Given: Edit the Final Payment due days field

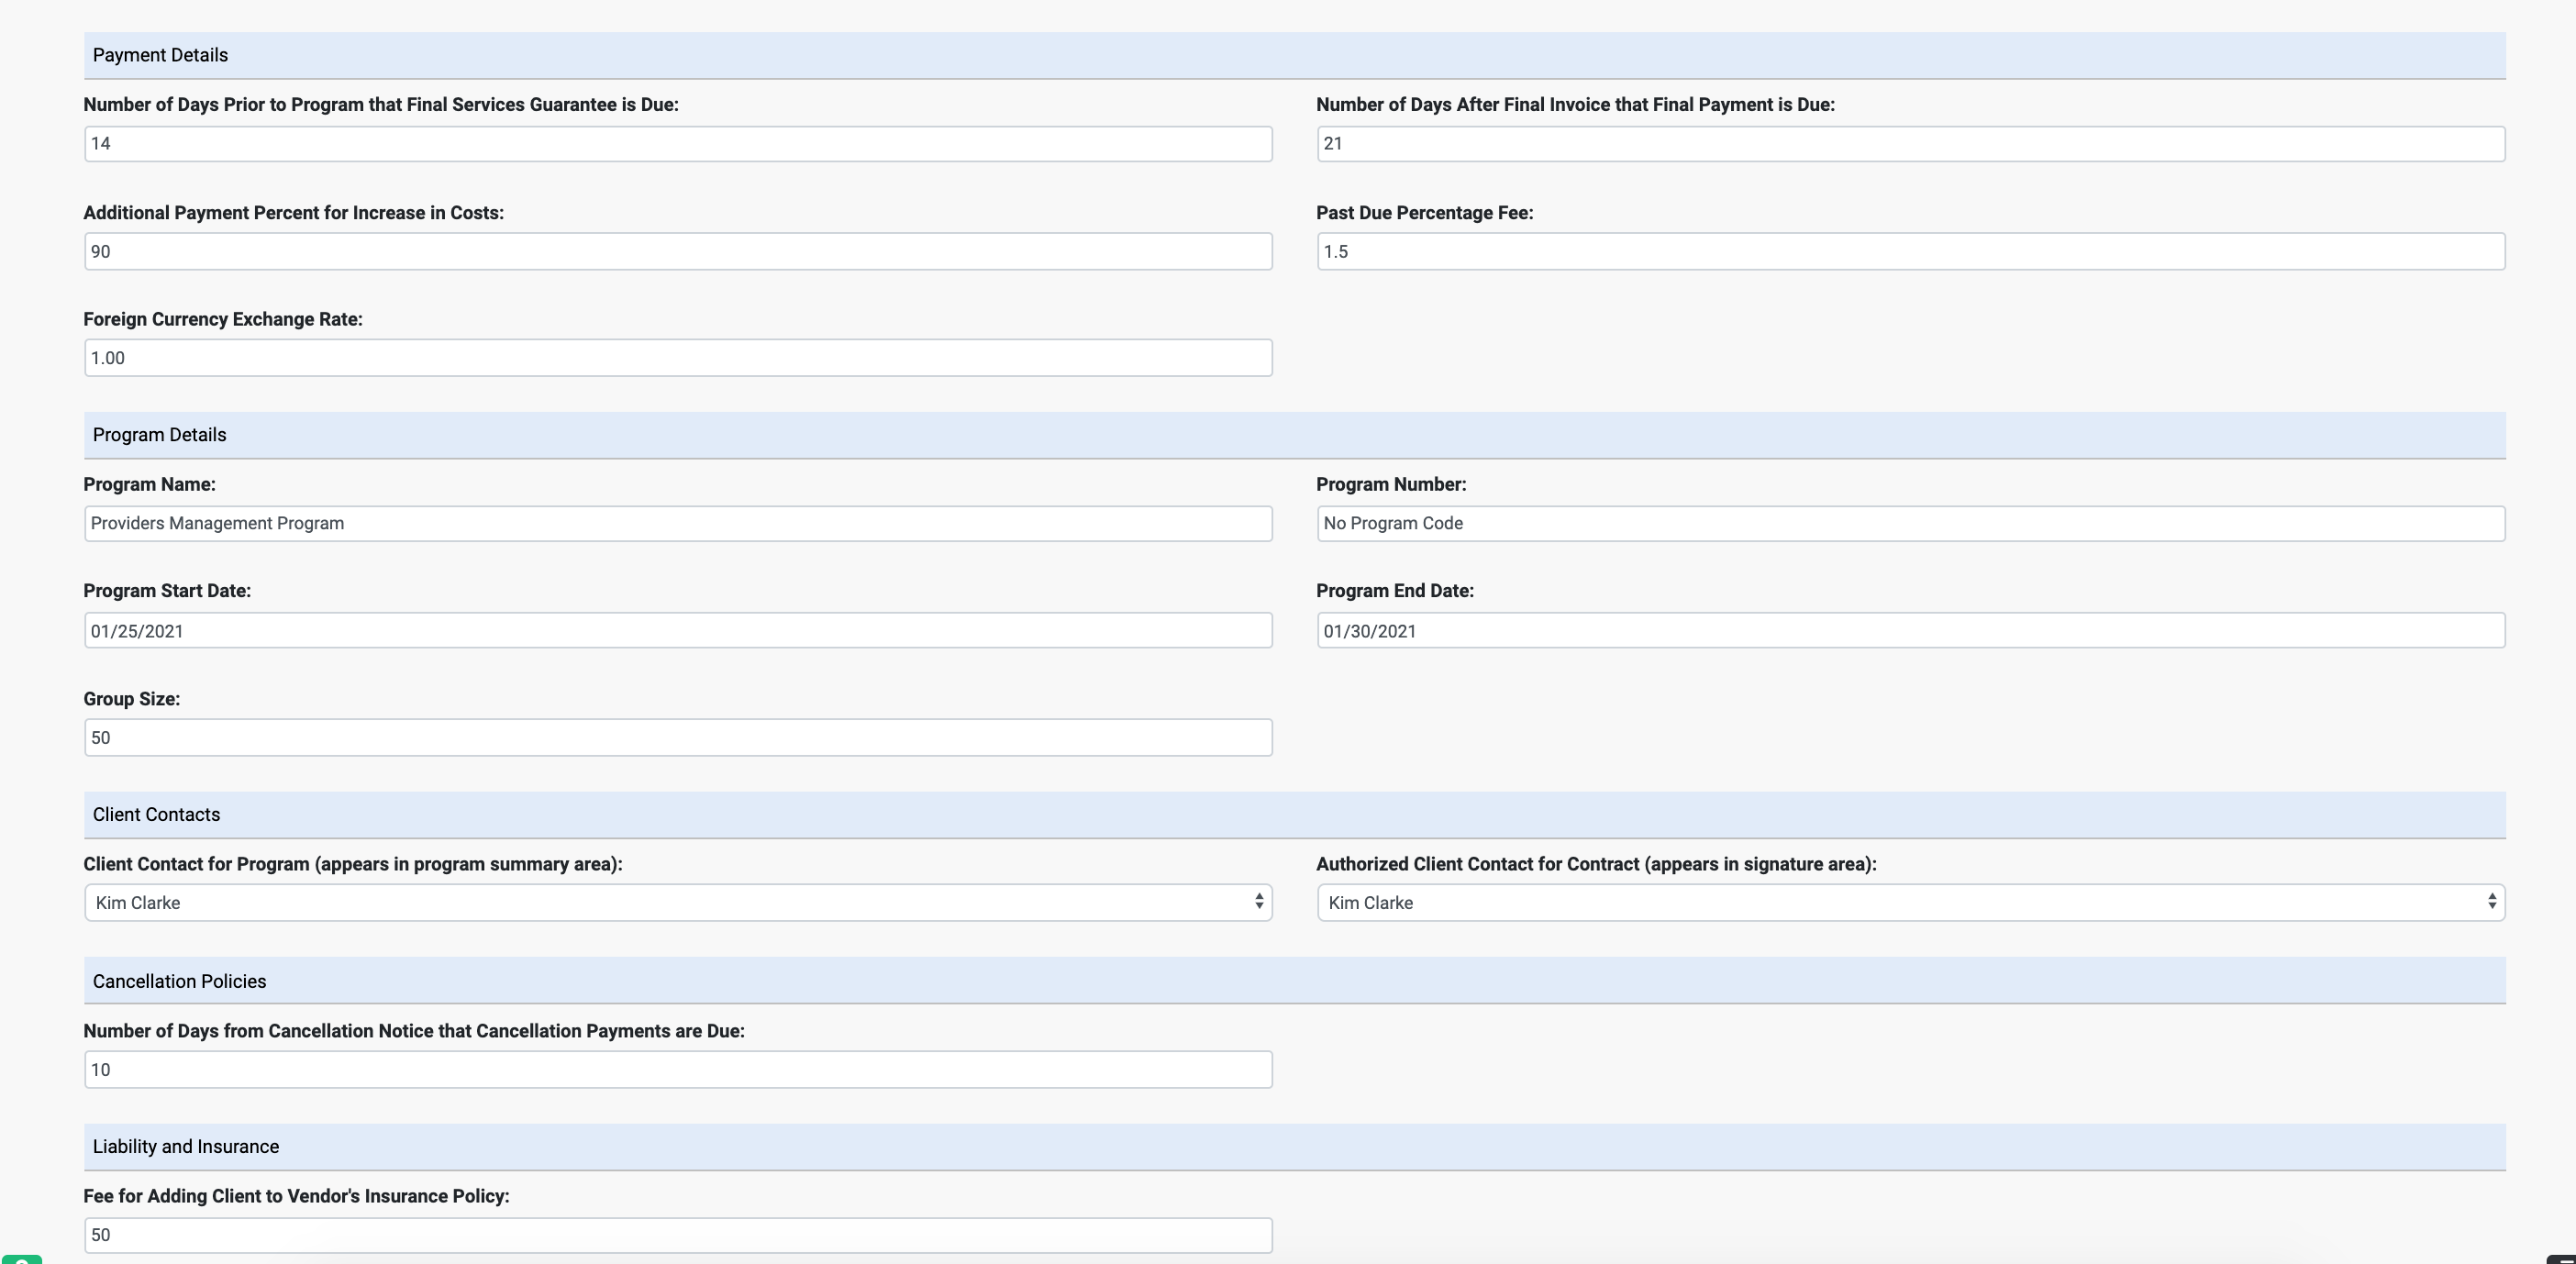Looking at the screenshot, I should pos(1911,144).
